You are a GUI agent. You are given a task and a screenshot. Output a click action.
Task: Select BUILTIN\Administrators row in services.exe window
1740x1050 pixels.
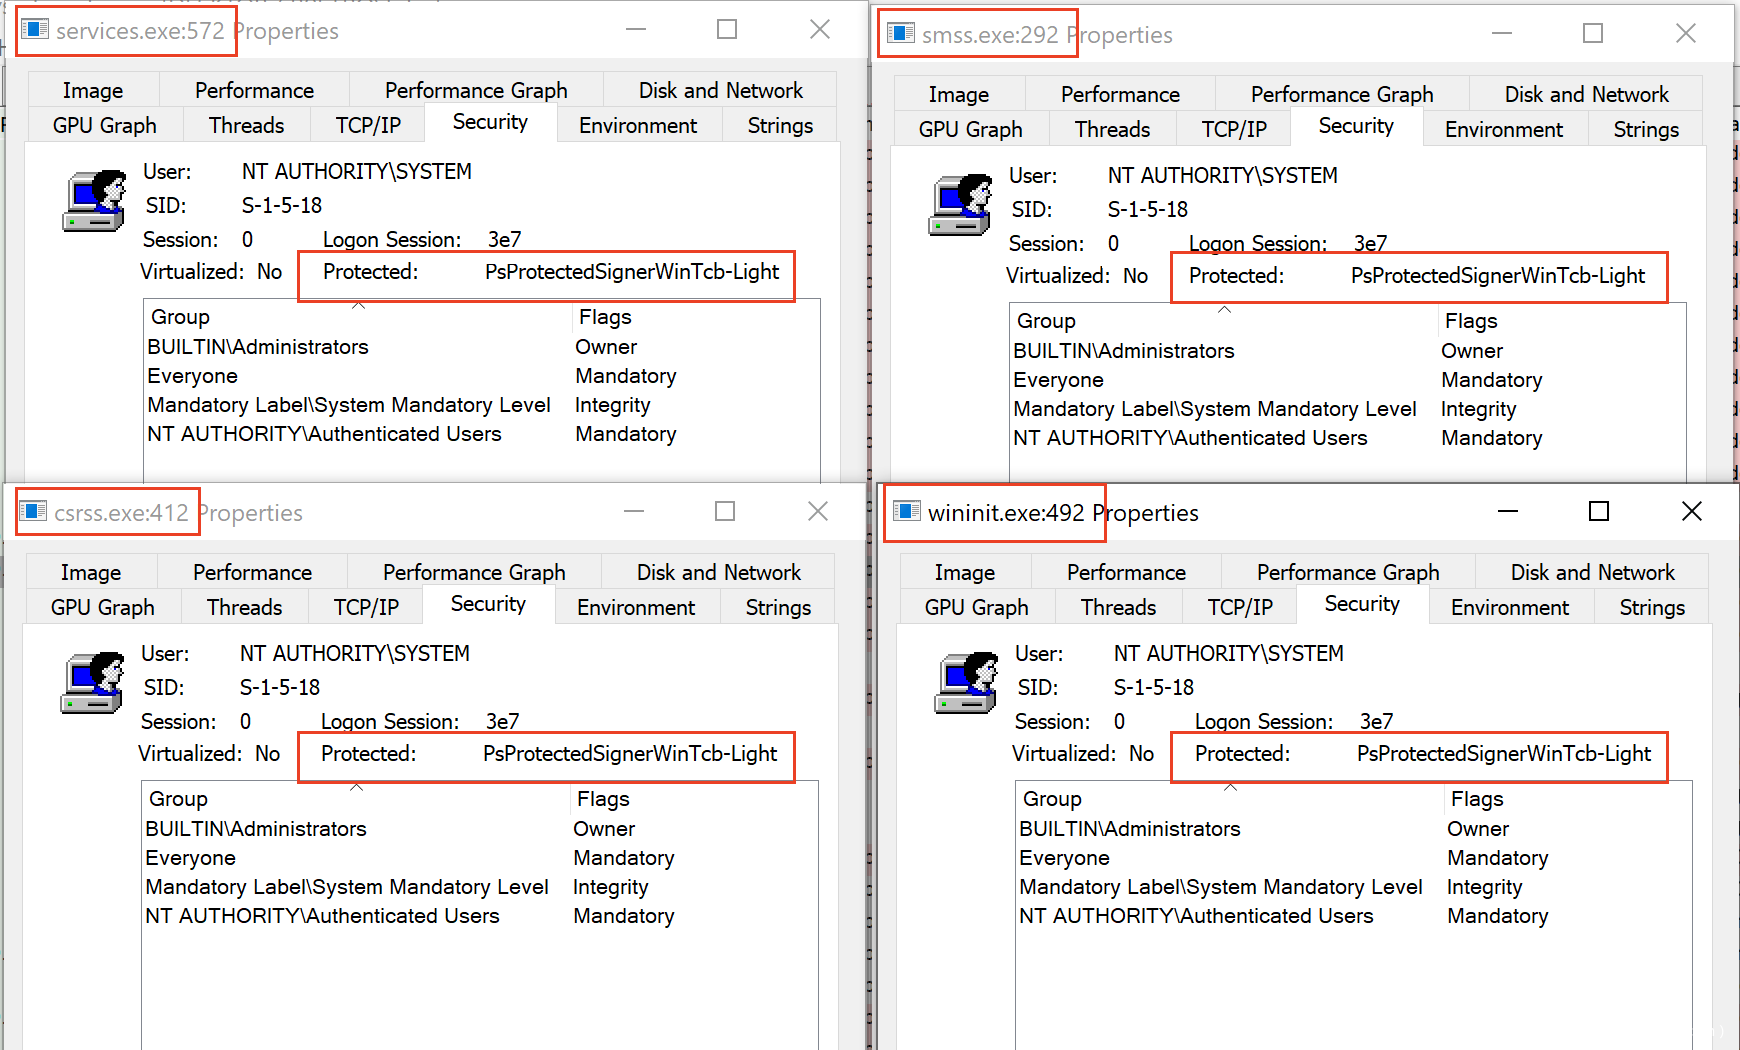482,347
